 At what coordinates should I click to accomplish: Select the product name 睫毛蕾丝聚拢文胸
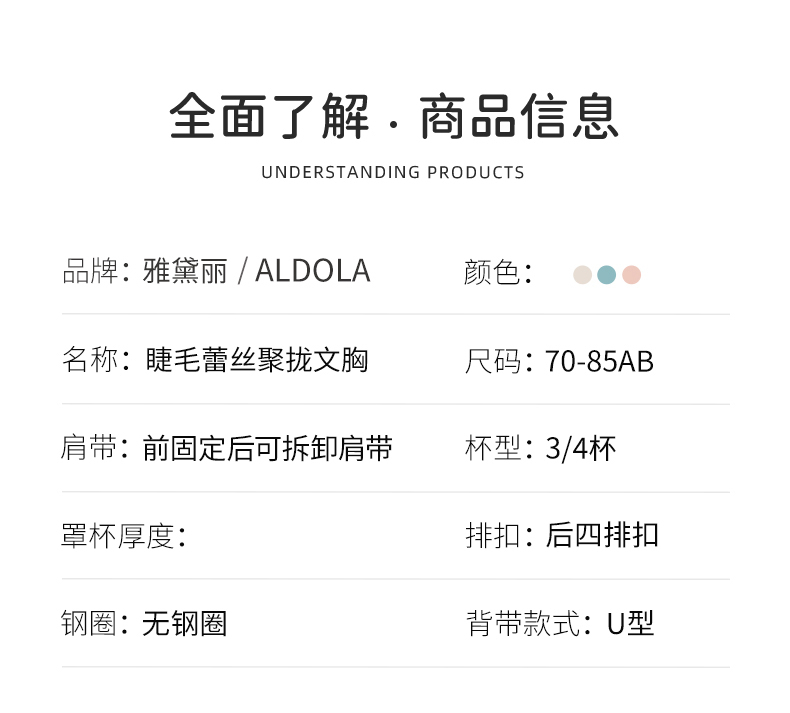pos(255,360)
